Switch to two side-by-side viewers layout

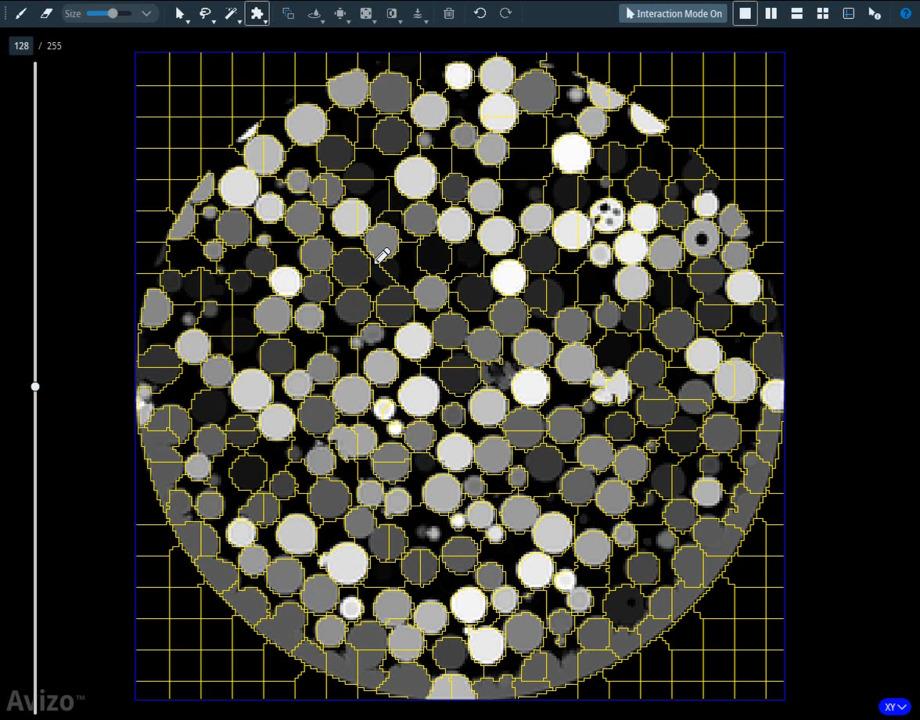click(771, 14)
